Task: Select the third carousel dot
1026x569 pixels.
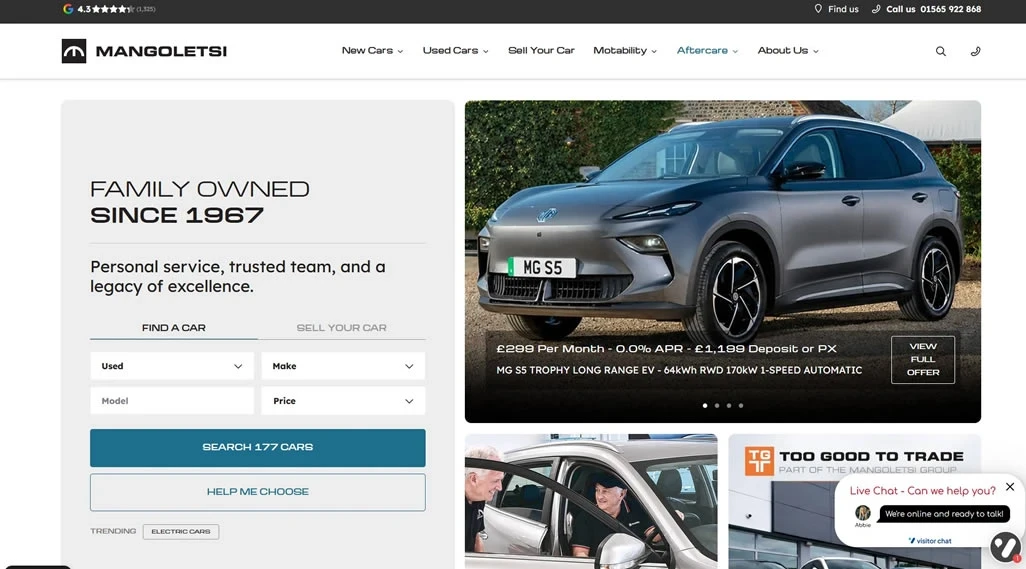Action: click(x=729, y=405)
